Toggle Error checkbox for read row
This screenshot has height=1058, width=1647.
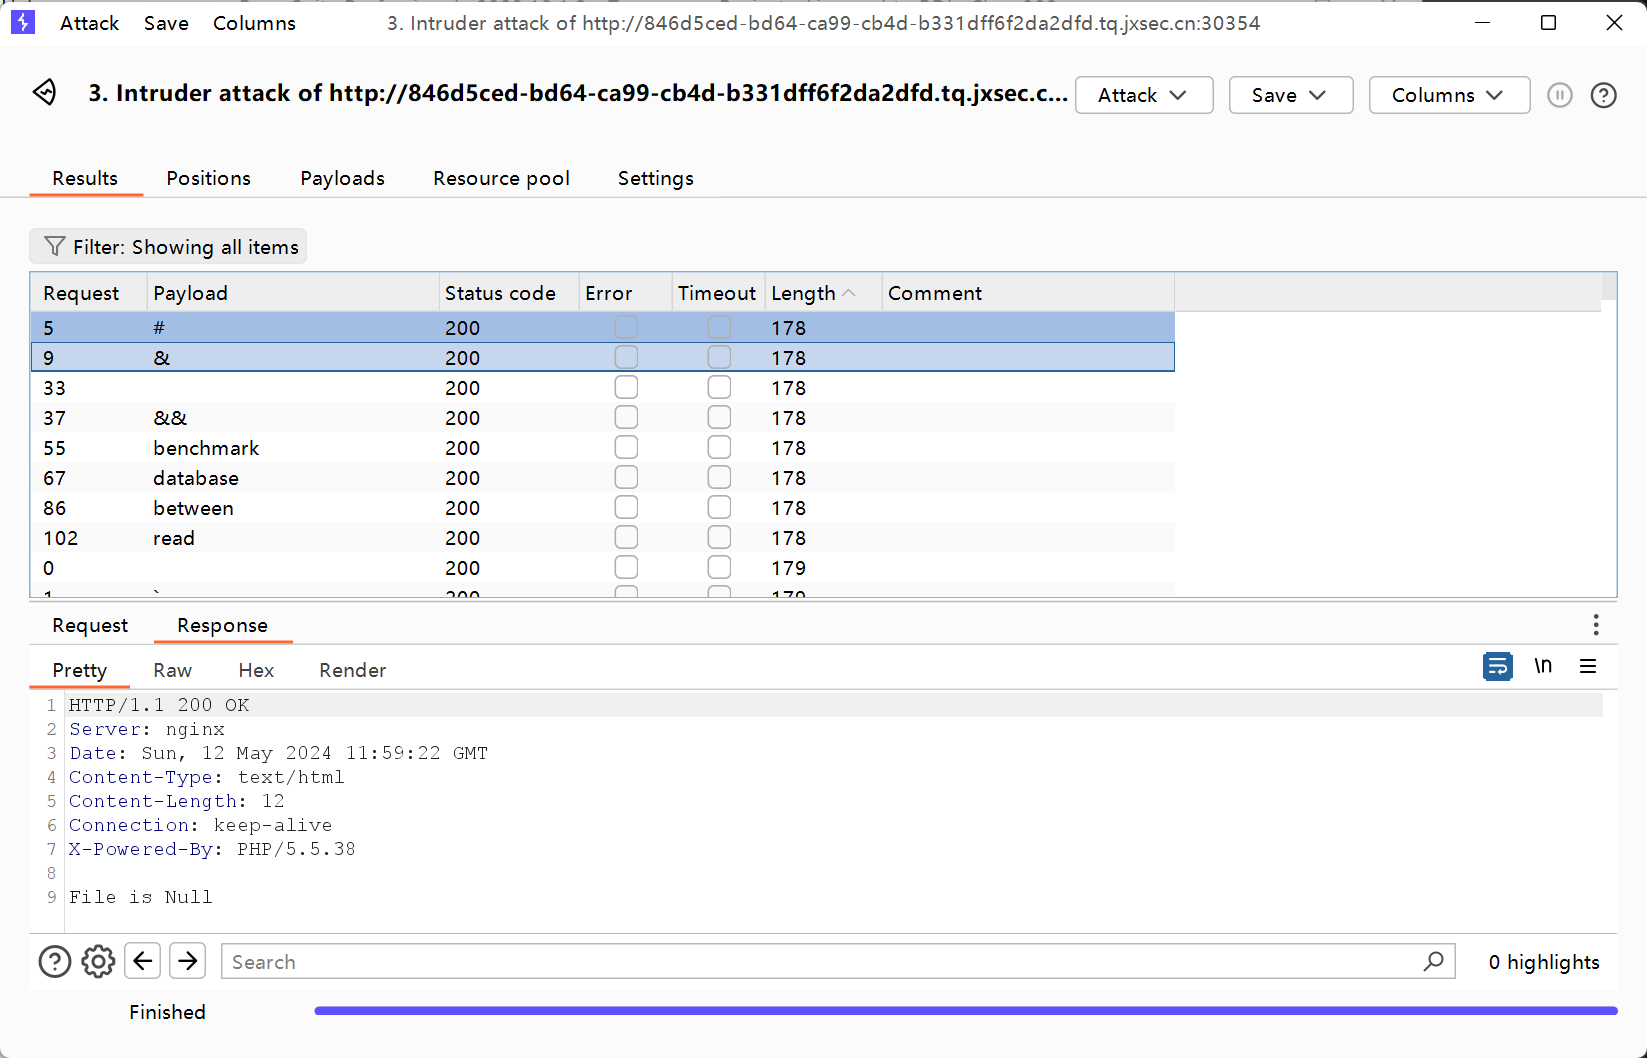[x=626, y=537]
